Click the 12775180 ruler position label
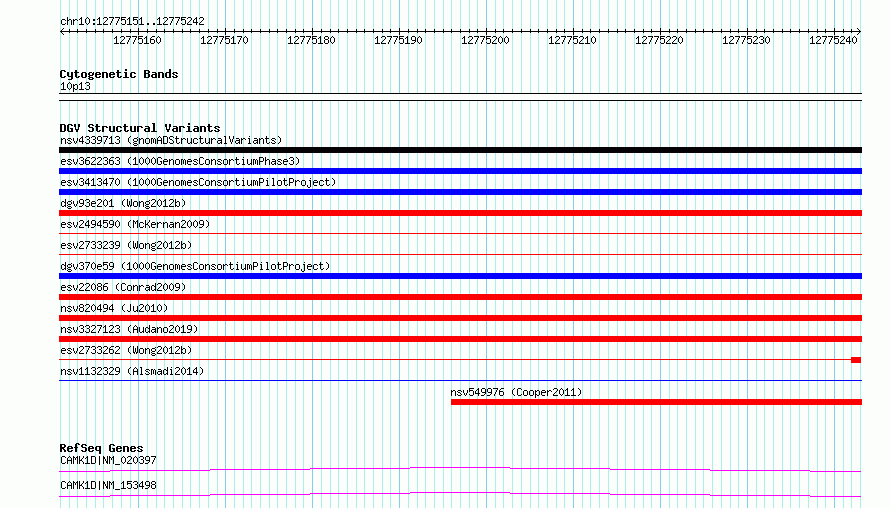 [x=311, y=40]
